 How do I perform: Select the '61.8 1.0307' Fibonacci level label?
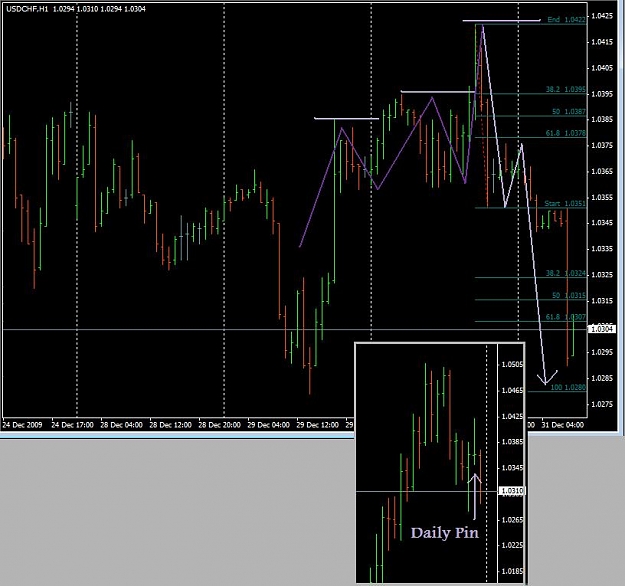(x=565, y=317)
